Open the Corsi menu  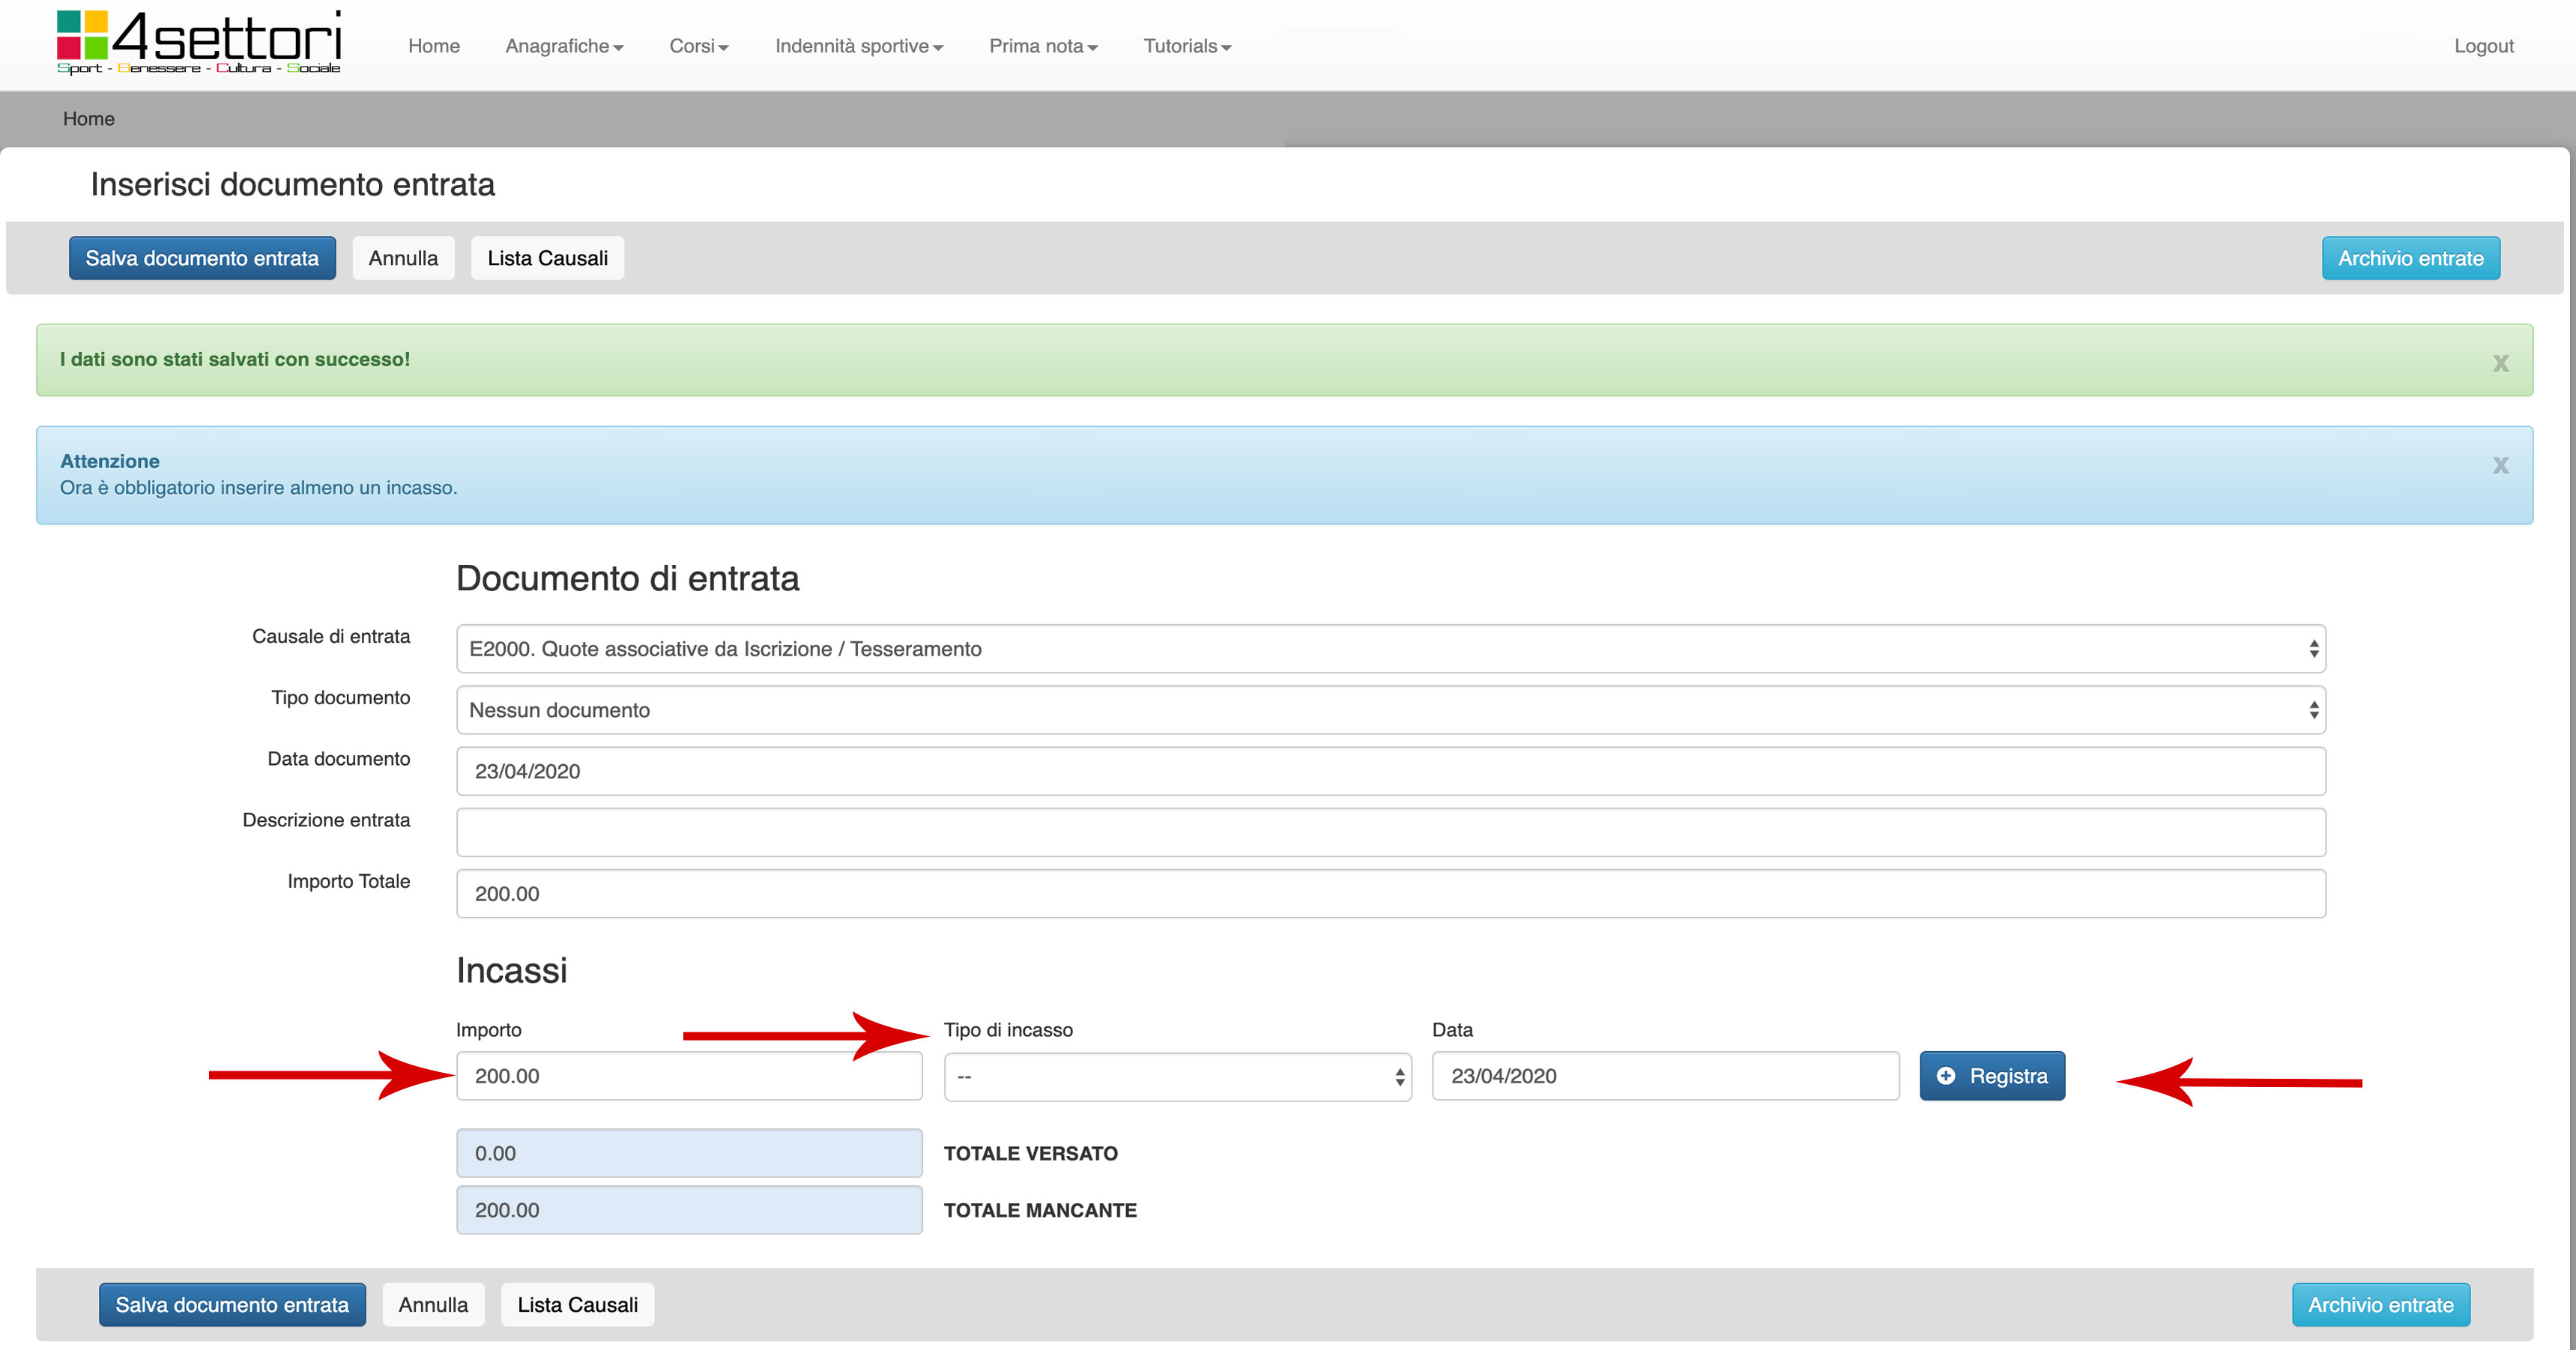pos(698,46)
